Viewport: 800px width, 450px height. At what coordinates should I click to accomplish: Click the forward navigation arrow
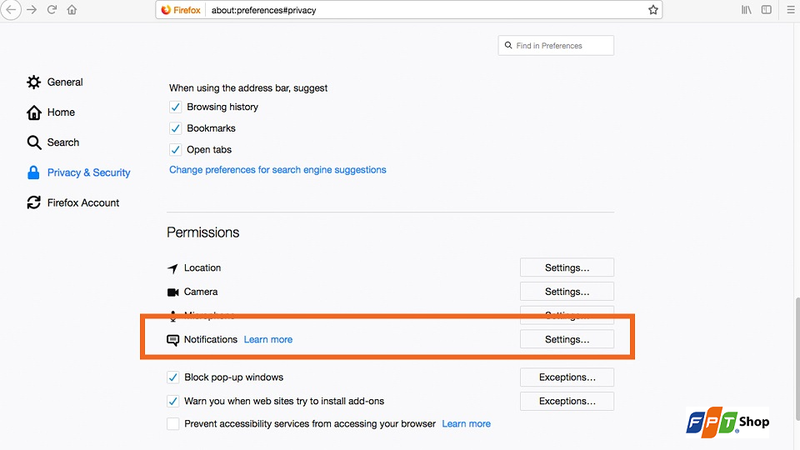[32, 10]
